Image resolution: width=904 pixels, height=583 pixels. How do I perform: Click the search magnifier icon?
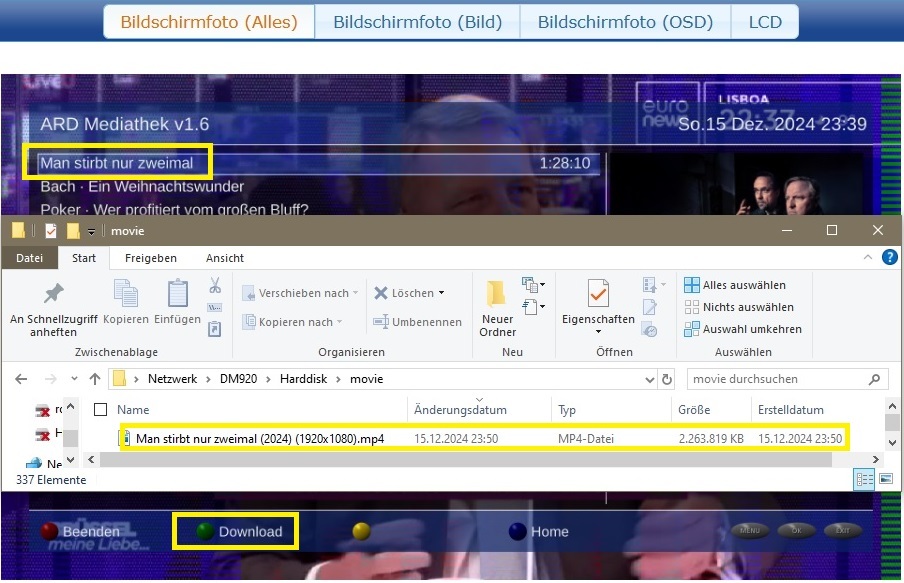[875, 379]
